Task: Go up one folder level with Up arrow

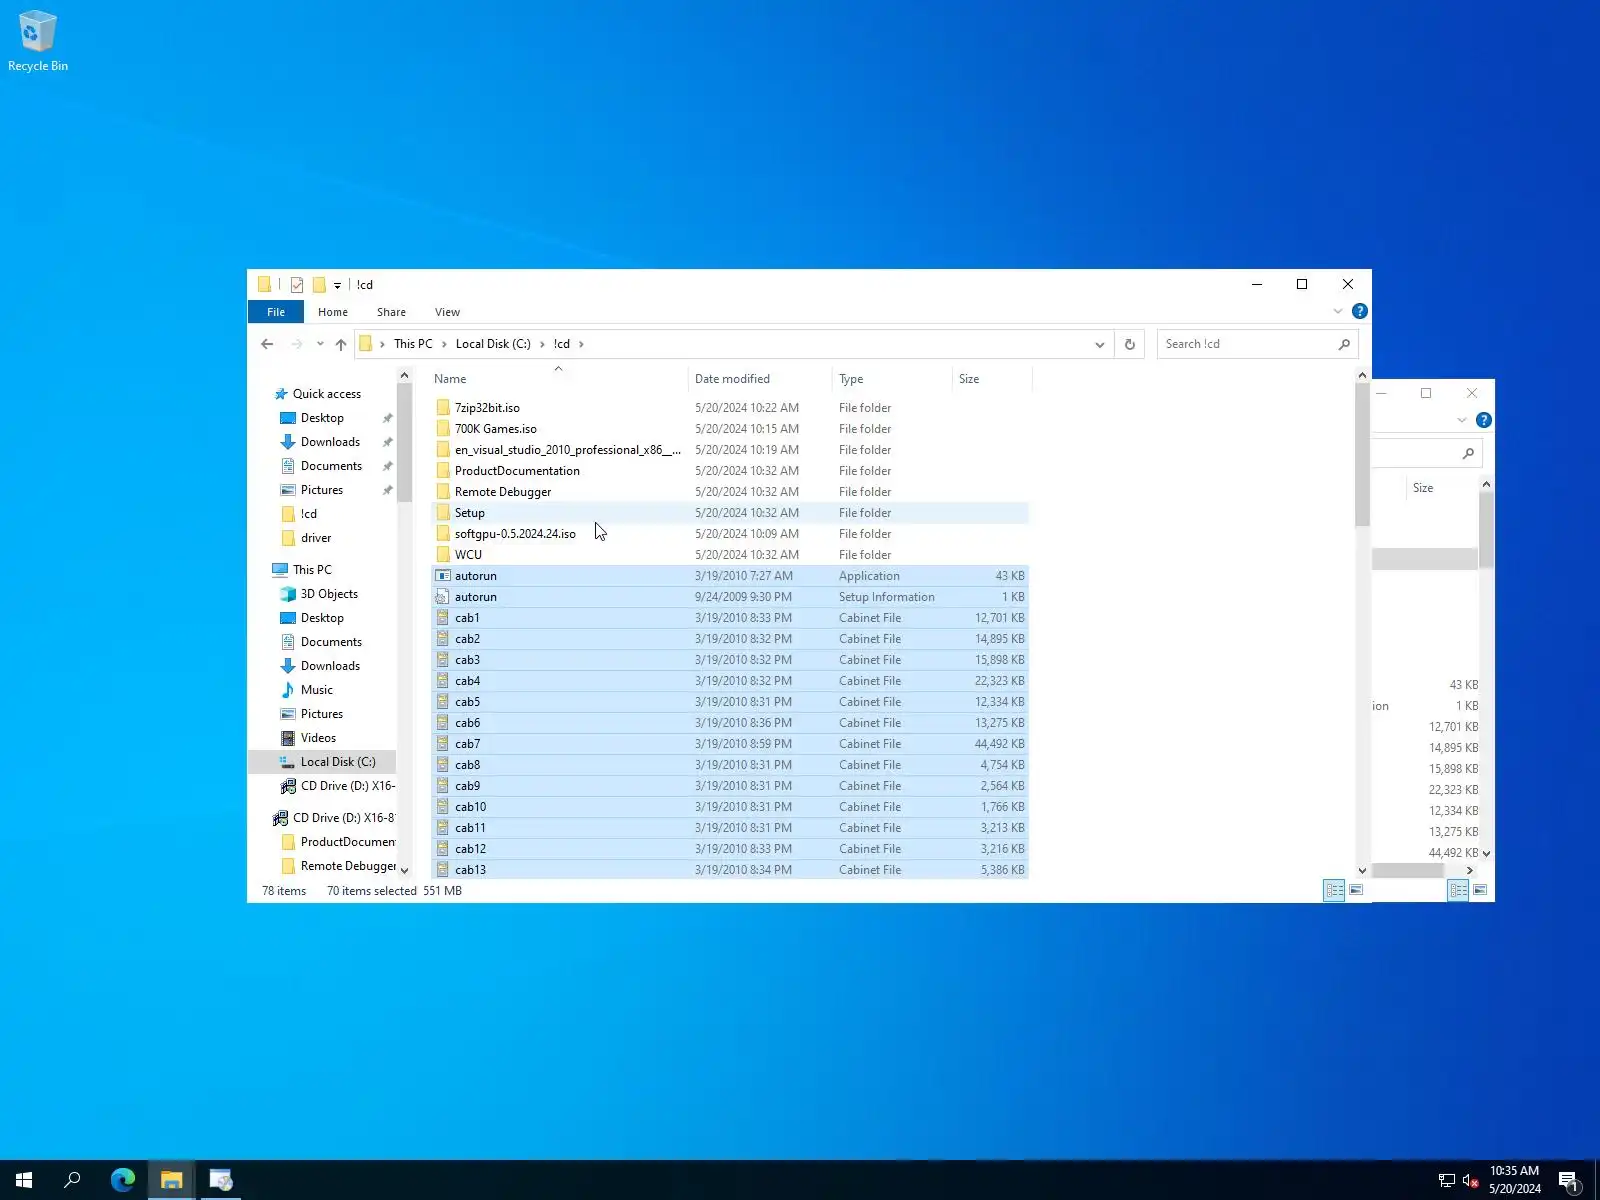Action: pos(341,344)
